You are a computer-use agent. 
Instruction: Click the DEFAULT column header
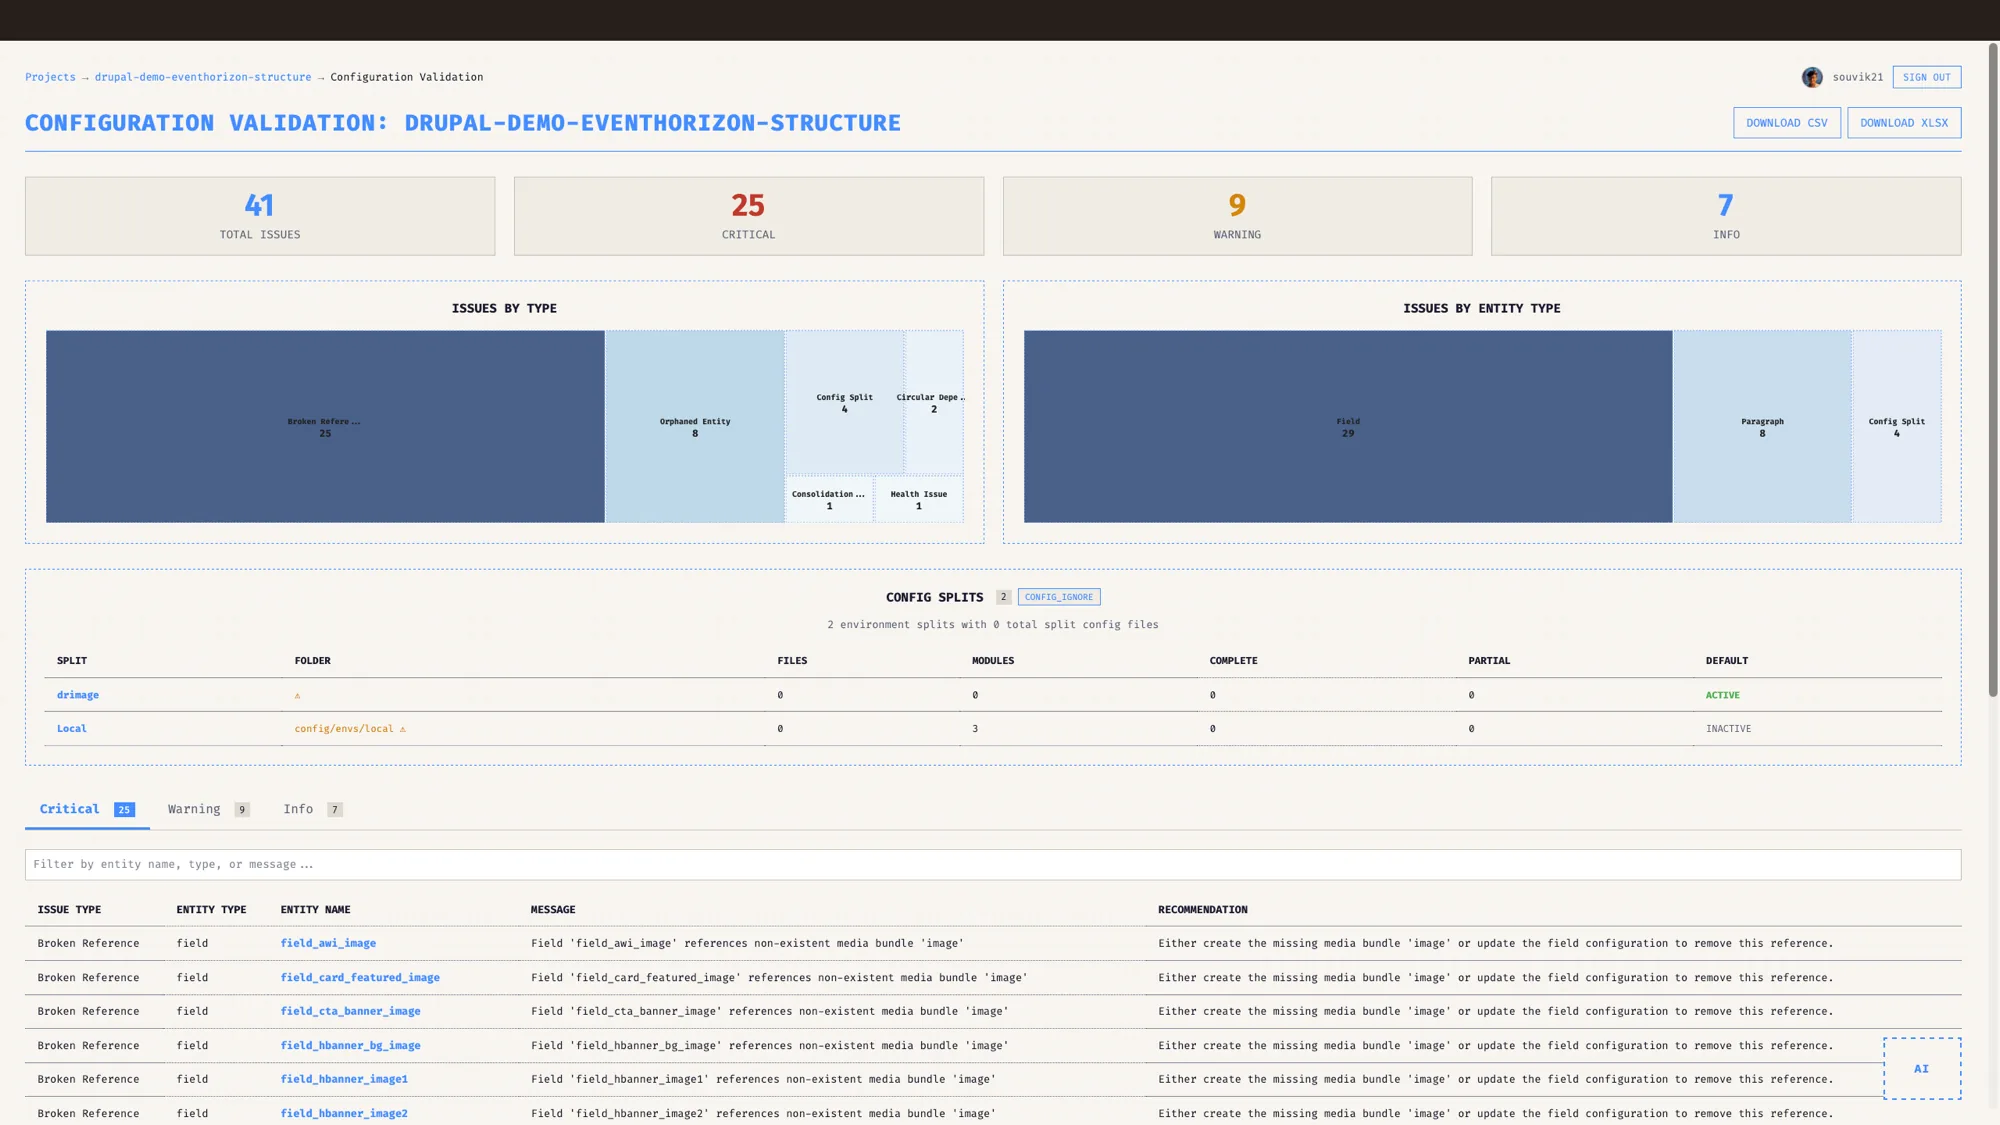coord(1727,661)
